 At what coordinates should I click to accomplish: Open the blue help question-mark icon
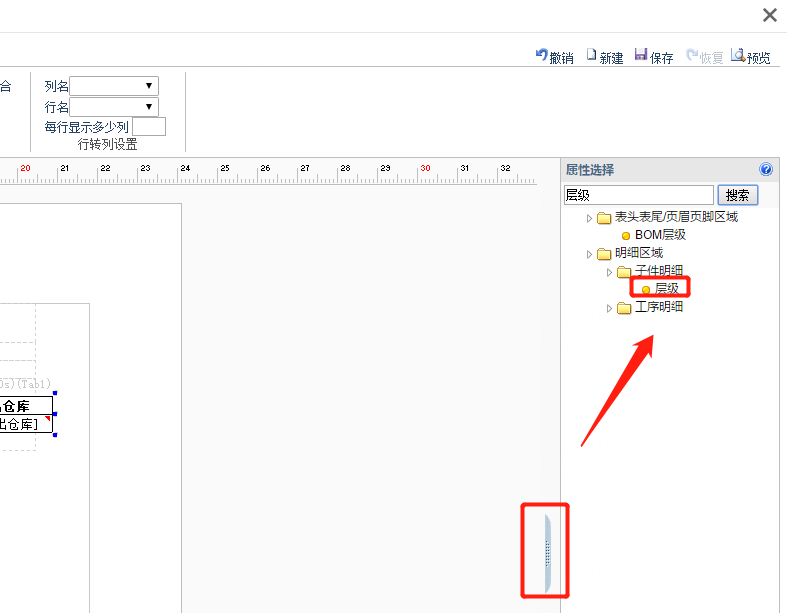pyautogui.click(x=766, y=169)
